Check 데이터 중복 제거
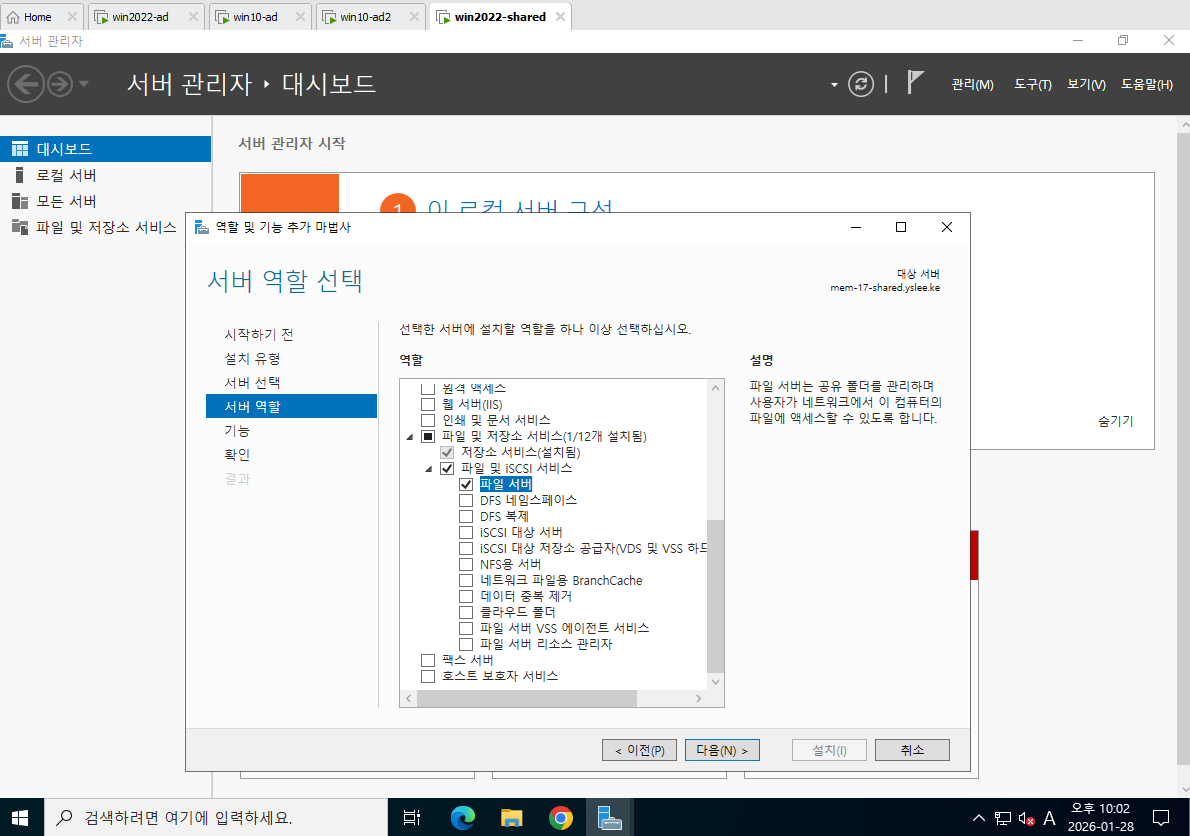 point(466,596)
